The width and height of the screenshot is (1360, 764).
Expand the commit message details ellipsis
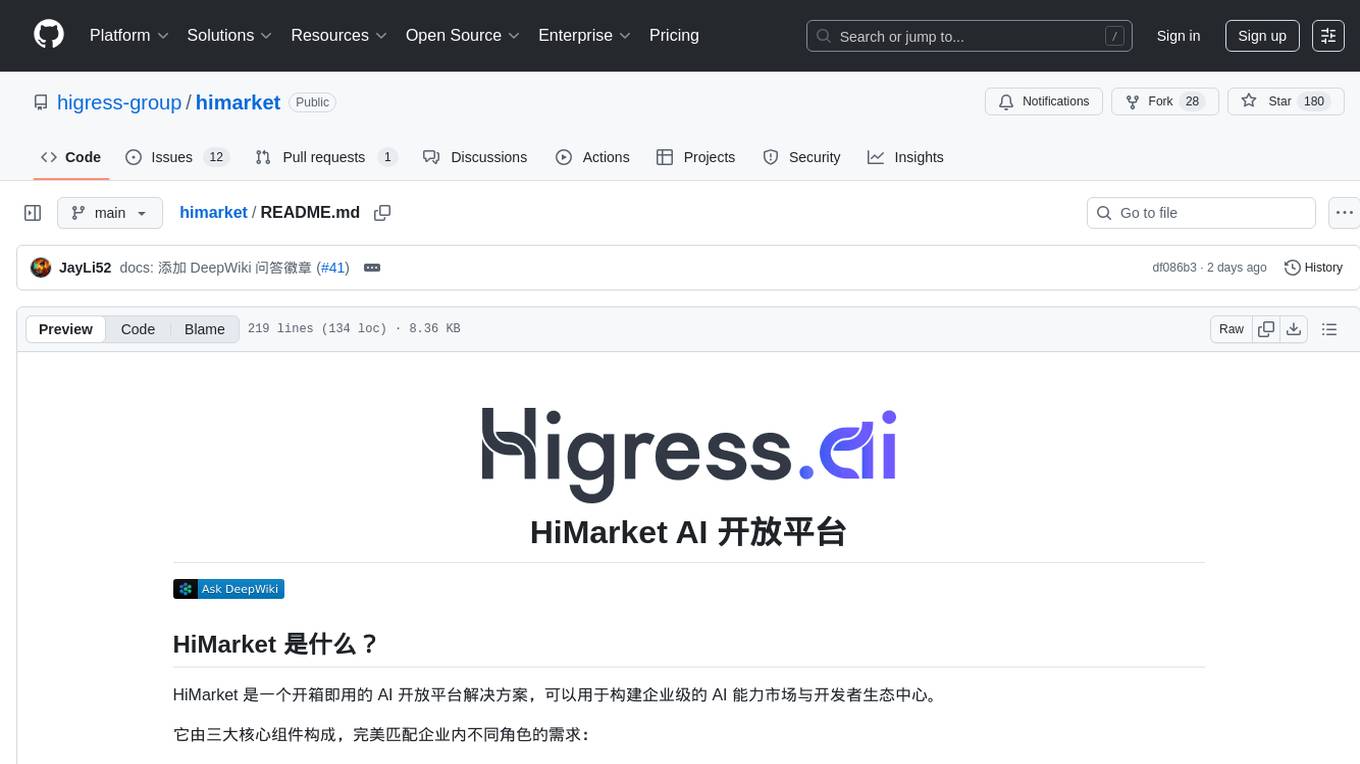pos(372,268)
